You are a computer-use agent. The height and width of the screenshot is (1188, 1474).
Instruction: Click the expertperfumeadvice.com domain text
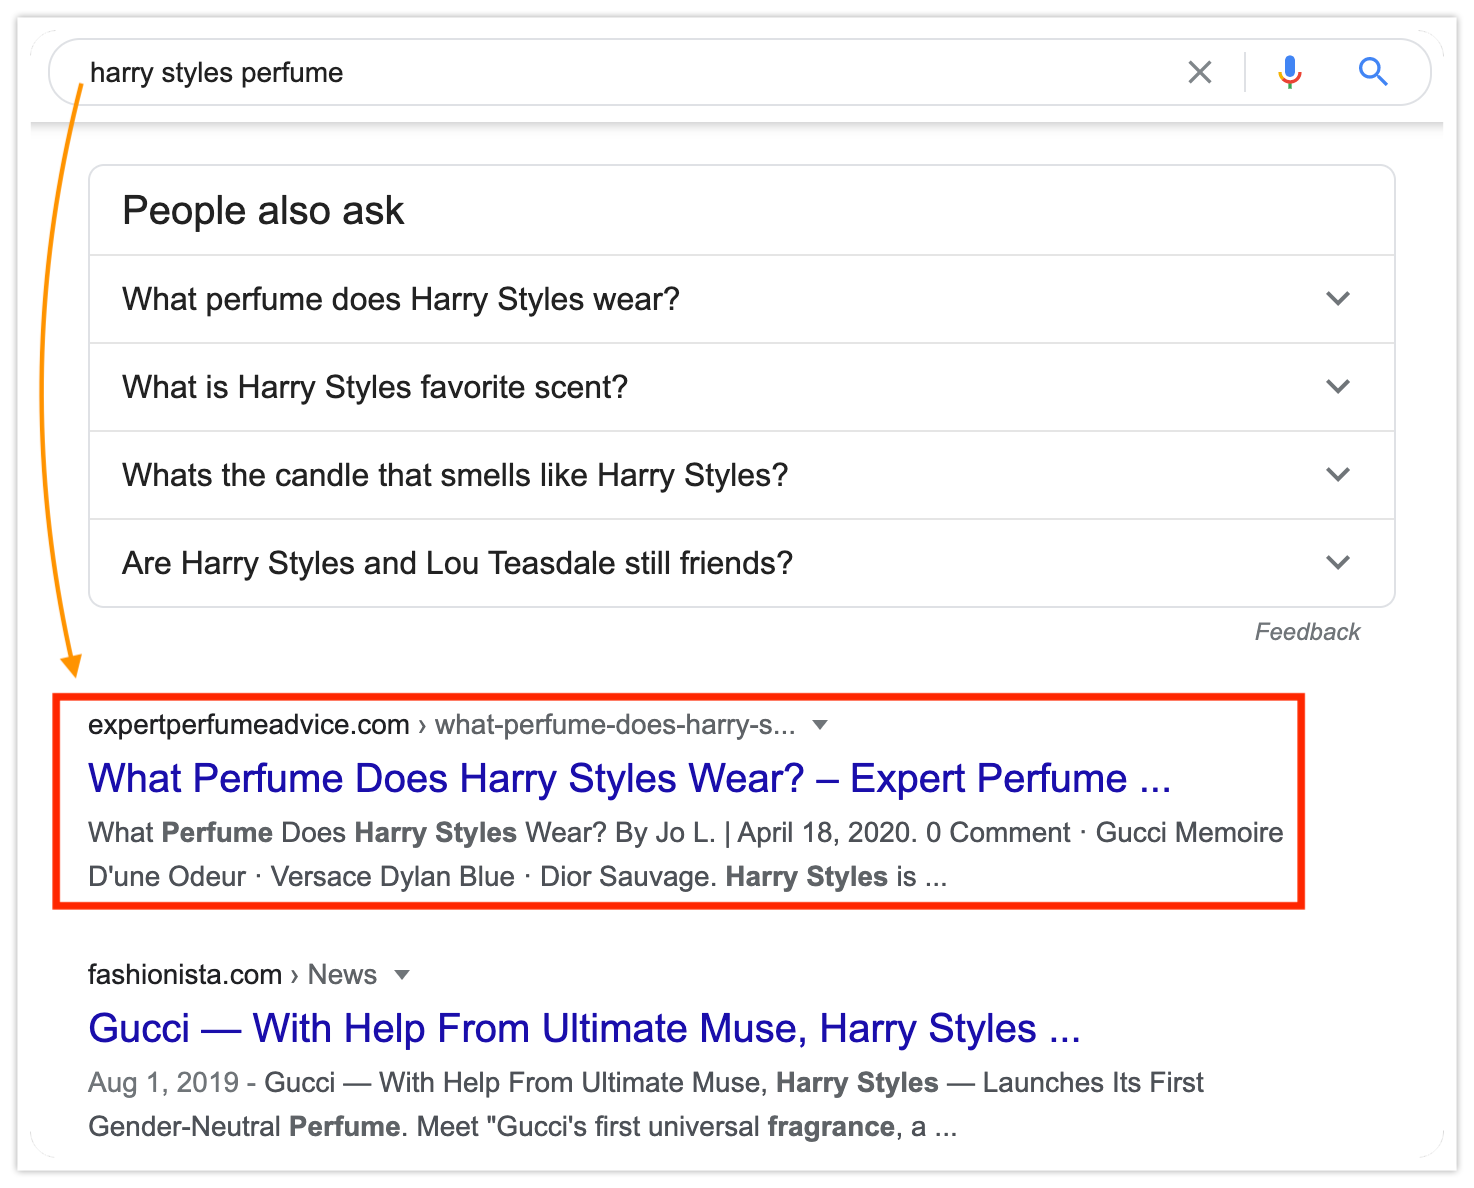pos(248,725)
